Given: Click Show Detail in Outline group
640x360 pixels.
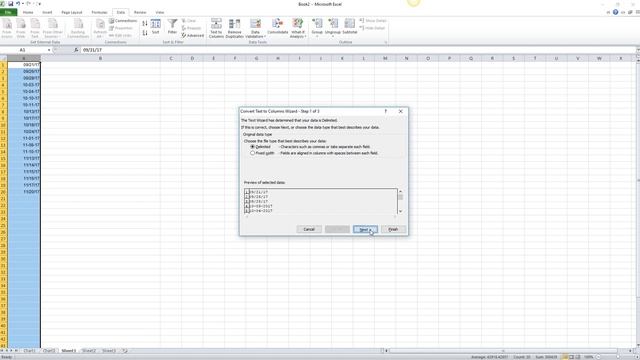Looking at the screenshot, I should pyautogui.click(x=373, y=20).
